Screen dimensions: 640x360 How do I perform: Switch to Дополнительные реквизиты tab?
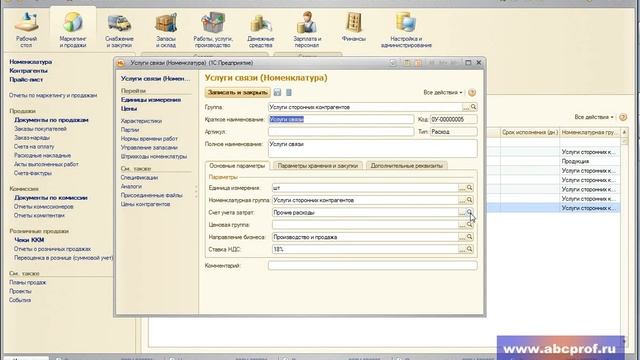click(x=407, y=166)
